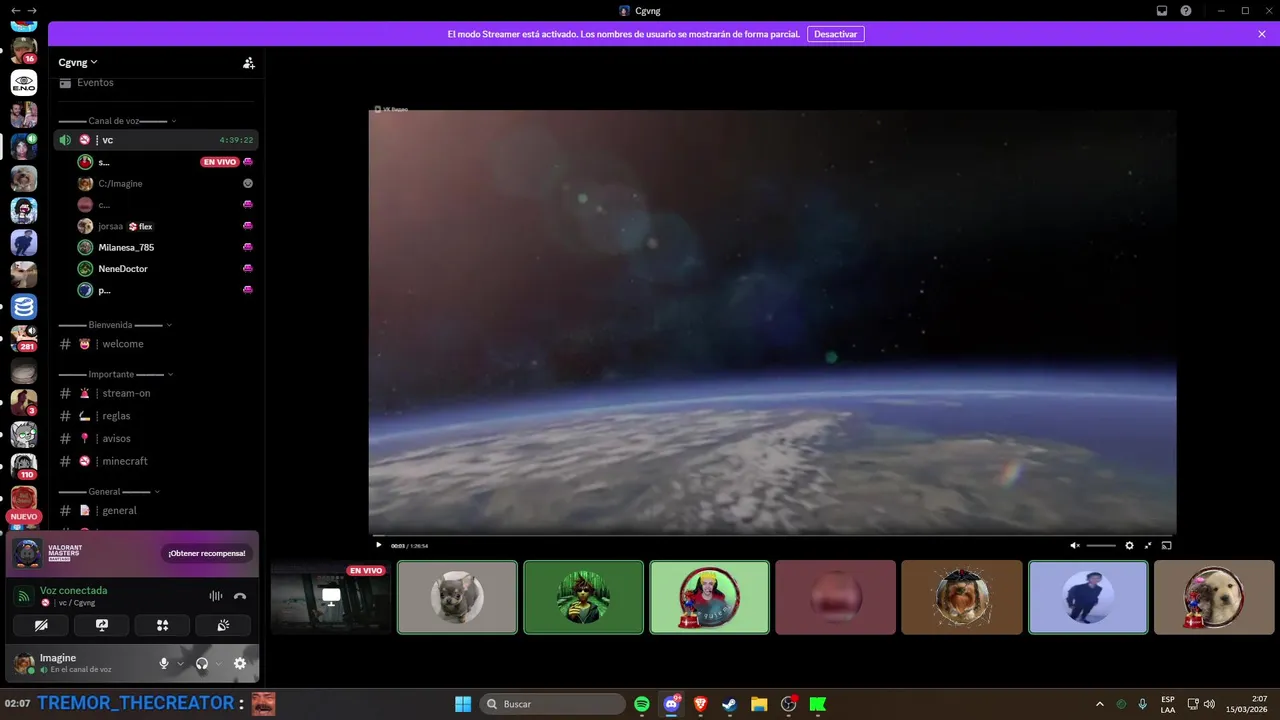
Task: Select the vc voice channel
Action: click(156, 140)
